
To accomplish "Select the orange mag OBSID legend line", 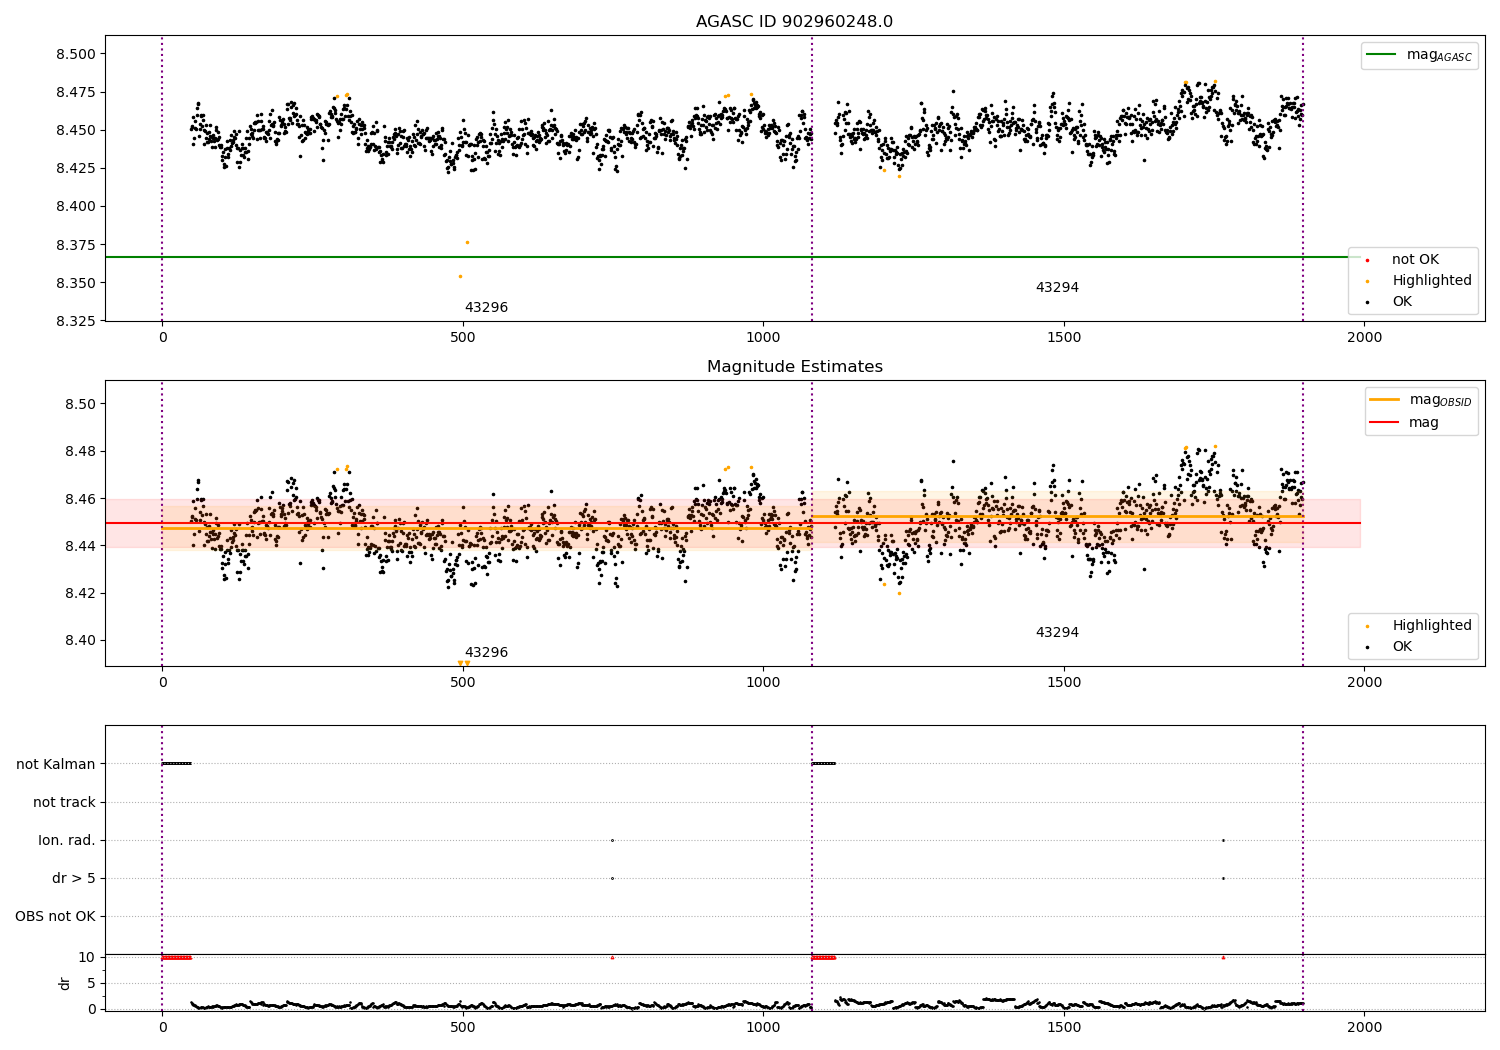I will click(1385, 400).
